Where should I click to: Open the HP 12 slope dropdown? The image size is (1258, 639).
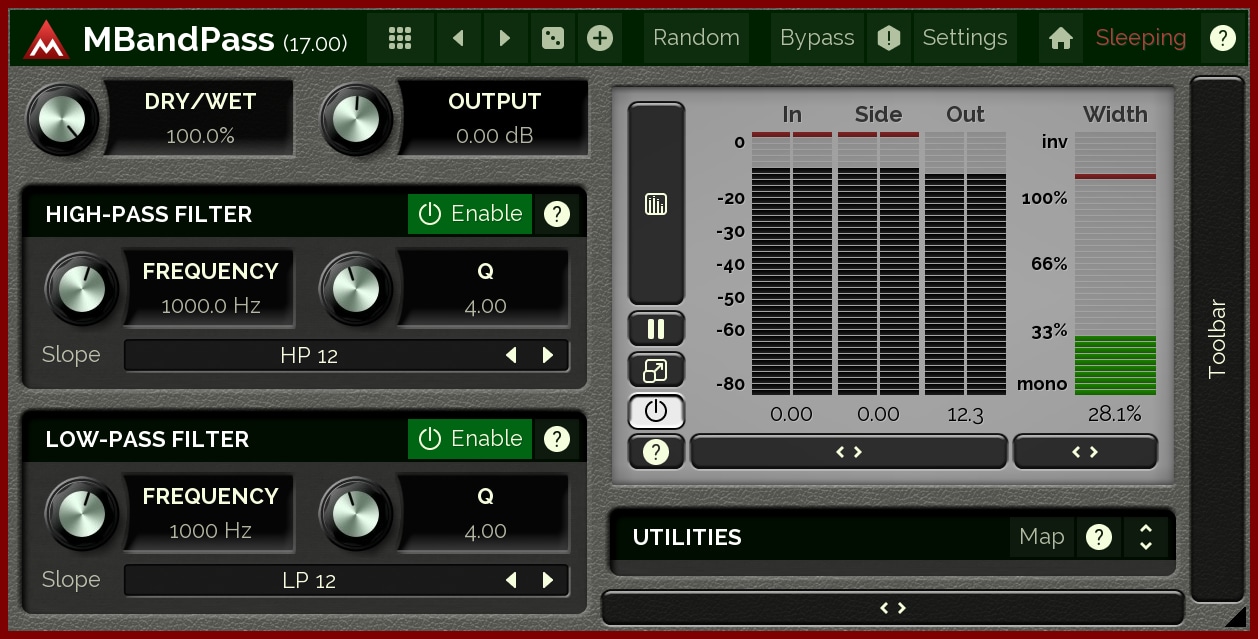(310, 356)
